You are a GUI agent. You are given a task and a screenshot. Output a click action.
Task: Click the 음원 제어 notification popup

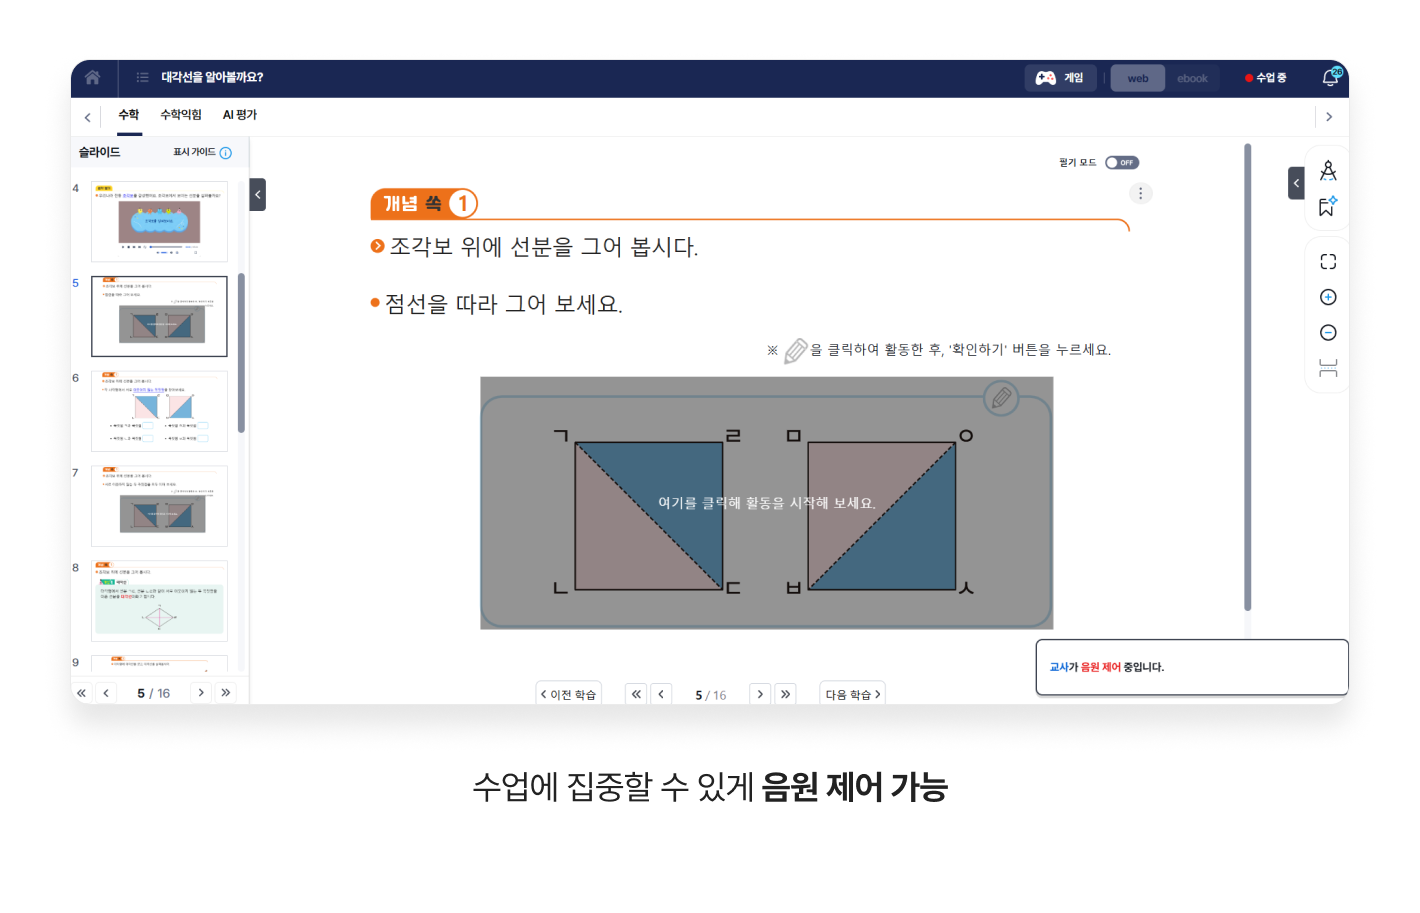click(x=1192, y=667)
